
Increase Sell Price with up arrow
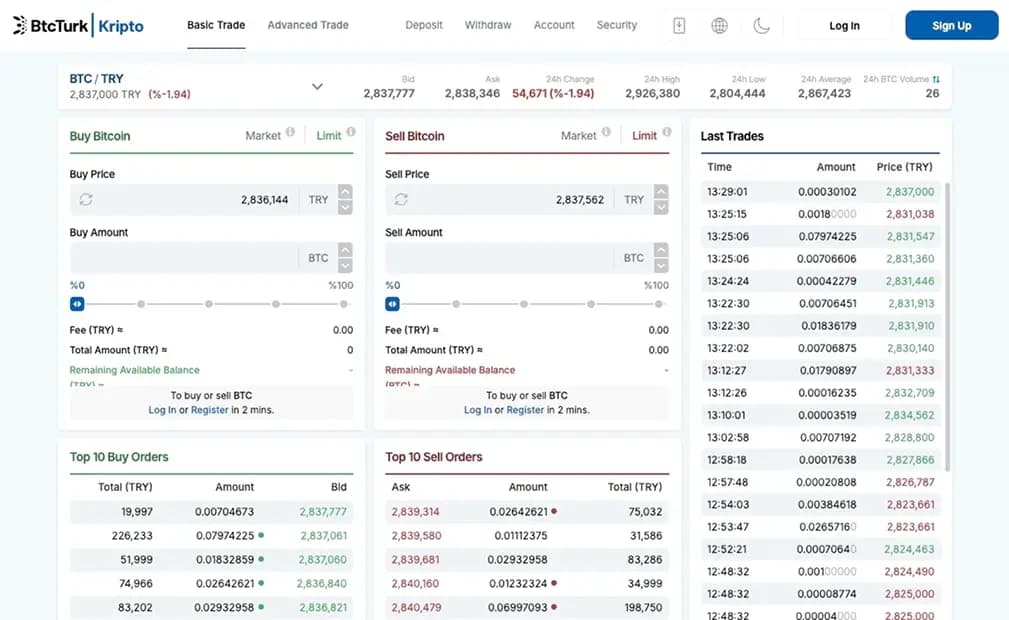(661, 192)
